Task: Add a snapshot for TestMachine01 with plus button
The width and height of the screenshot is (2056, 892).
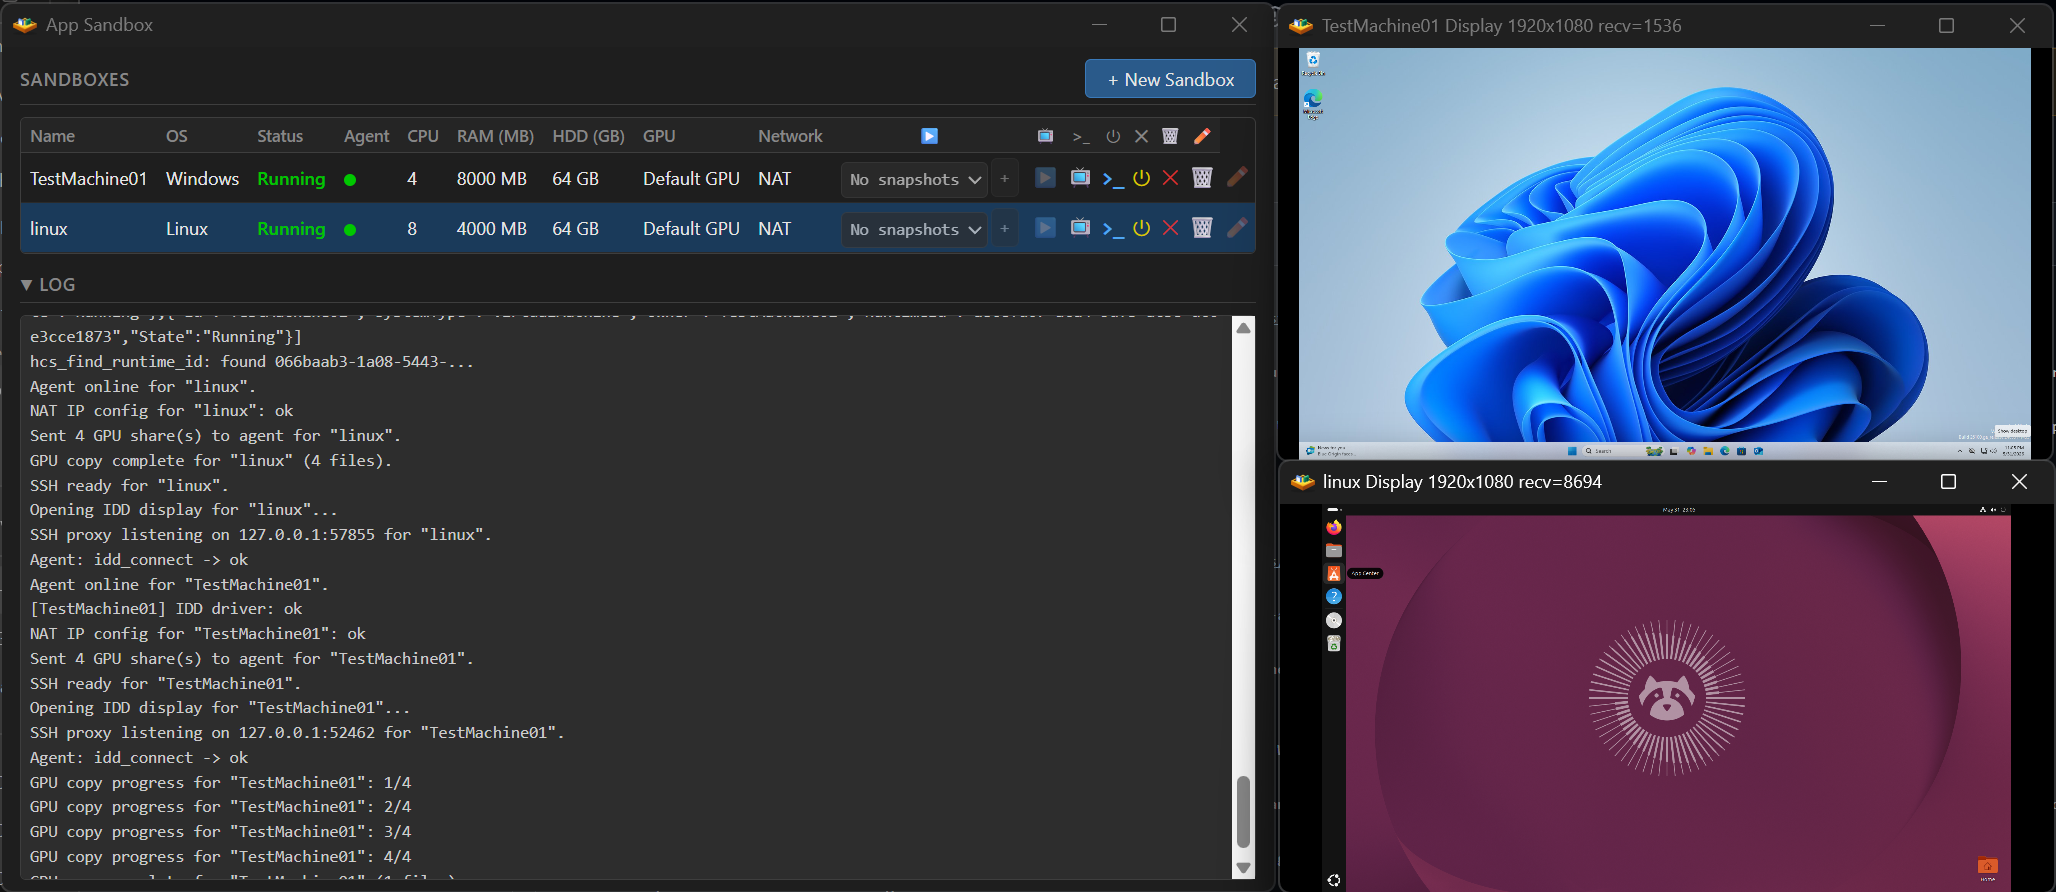Action: [1005, 179]
